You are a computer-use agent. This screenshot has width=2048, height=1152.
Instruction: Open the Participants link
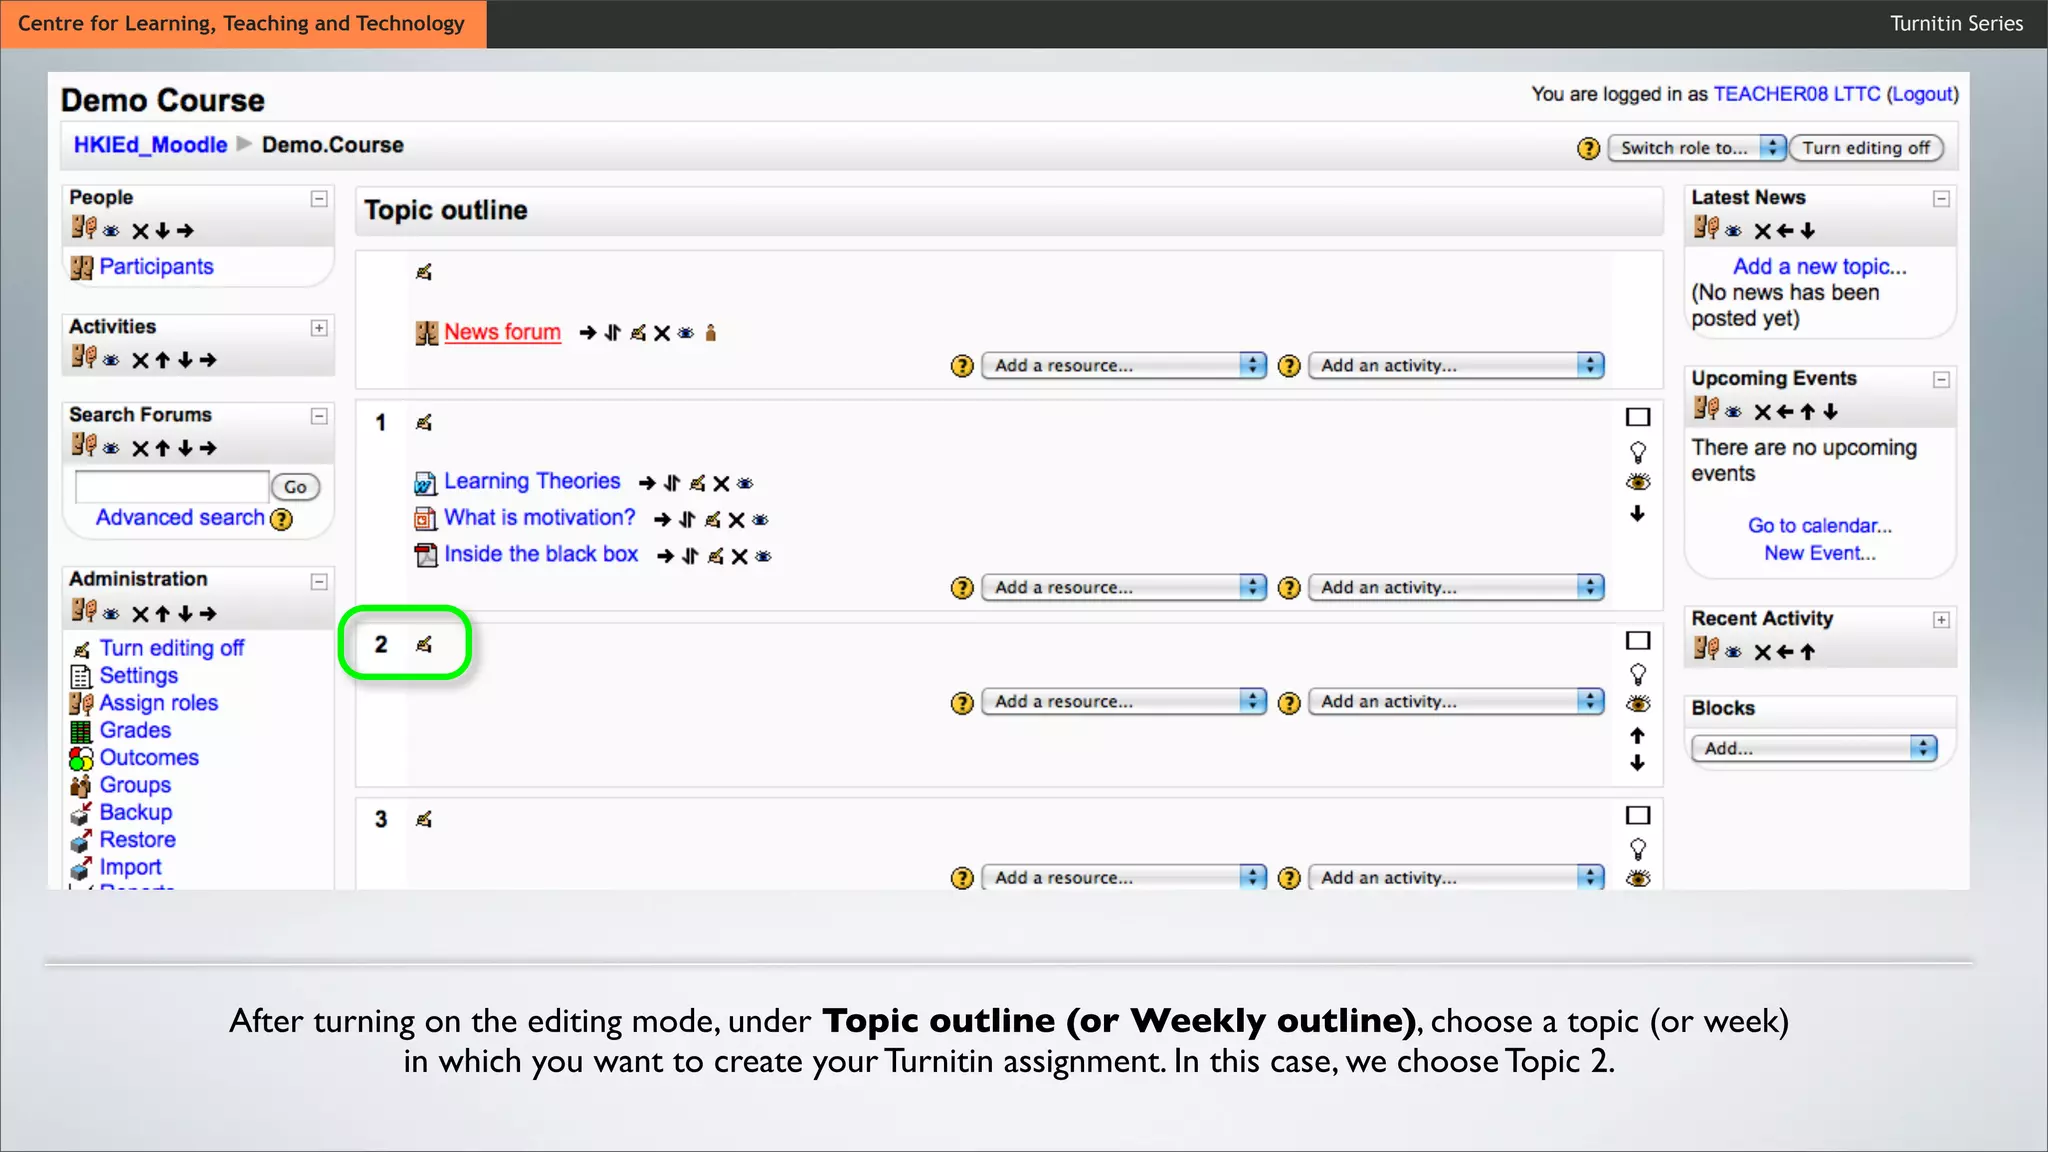tap(156, 267)
